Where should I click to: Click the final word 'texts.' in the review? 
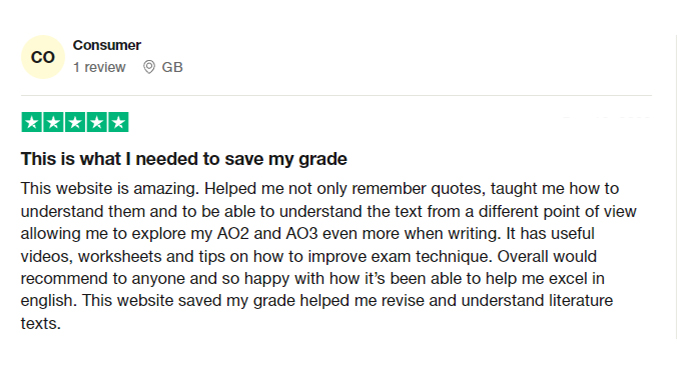click(41, 323)
